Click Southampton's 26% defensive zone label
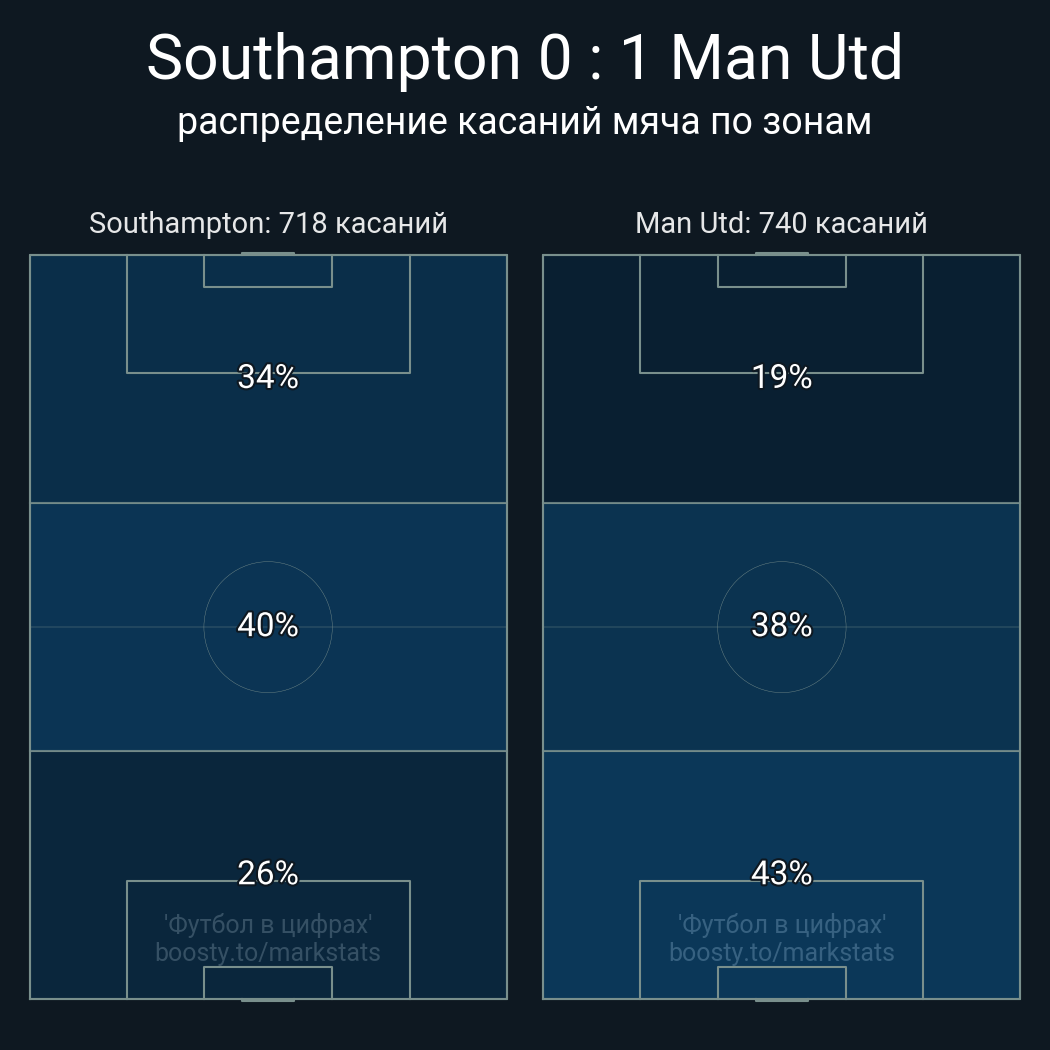The image size is (1050, 1050). (268, 873)
